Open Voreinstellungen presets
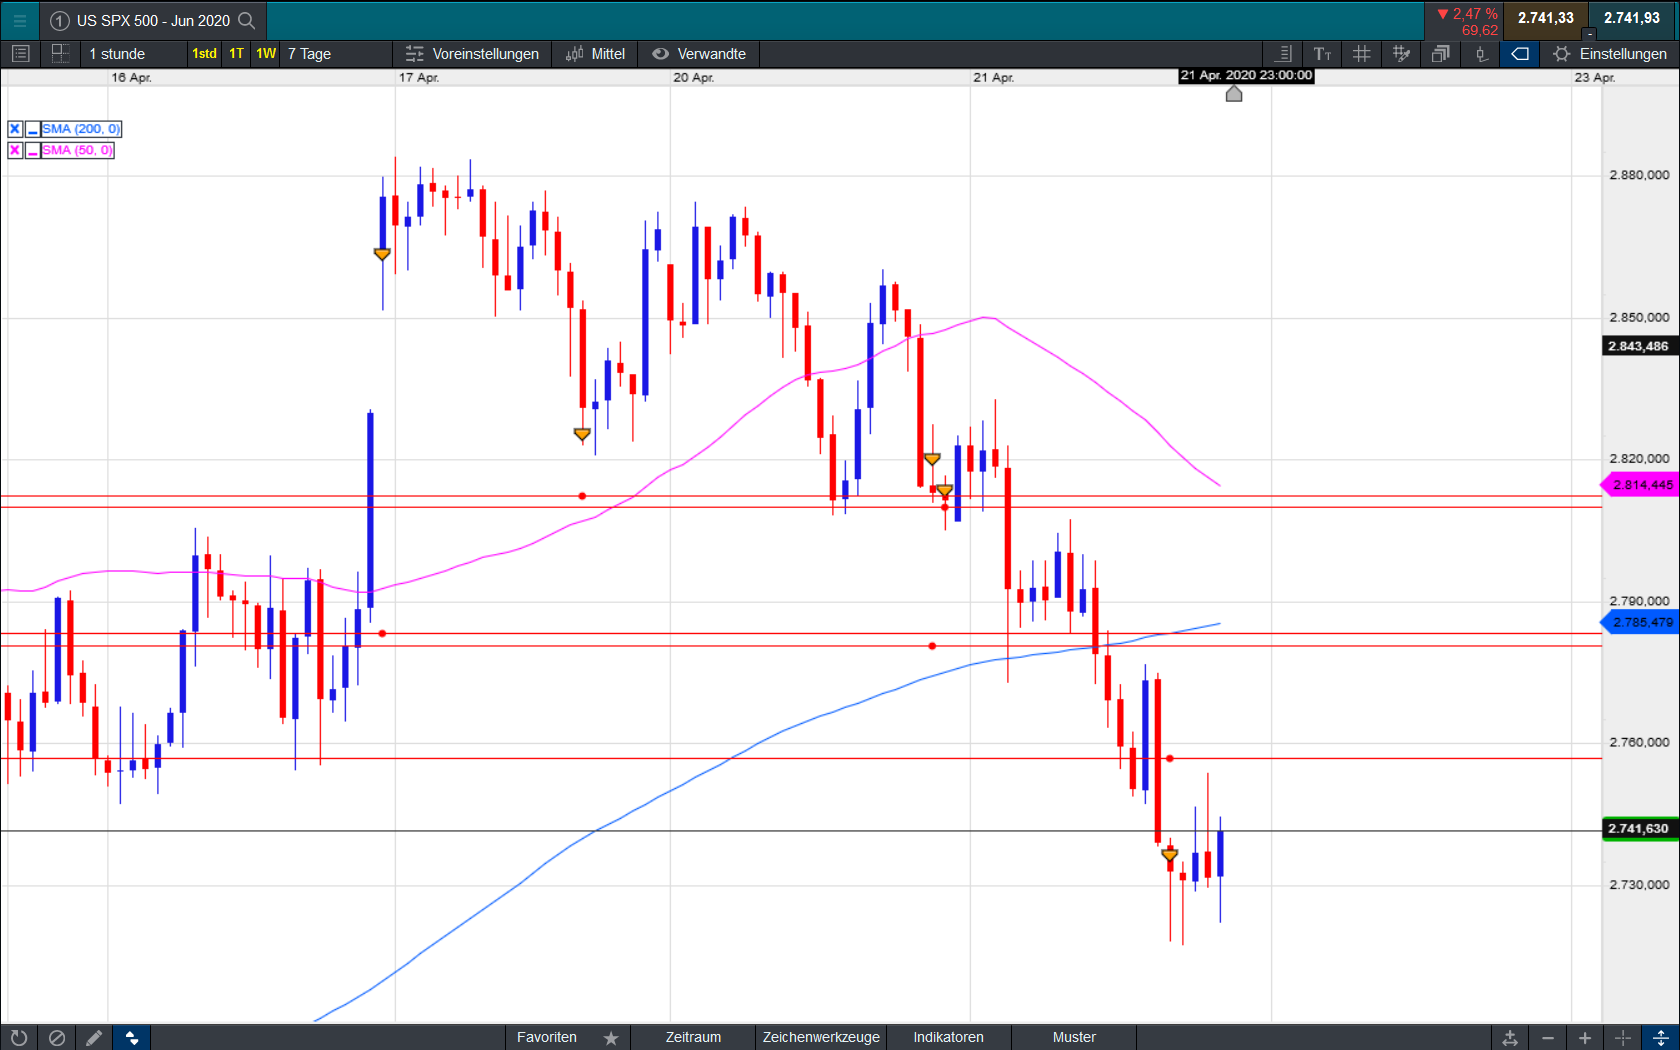Screen dimensions: 1680x1050 tap(472, 54)
